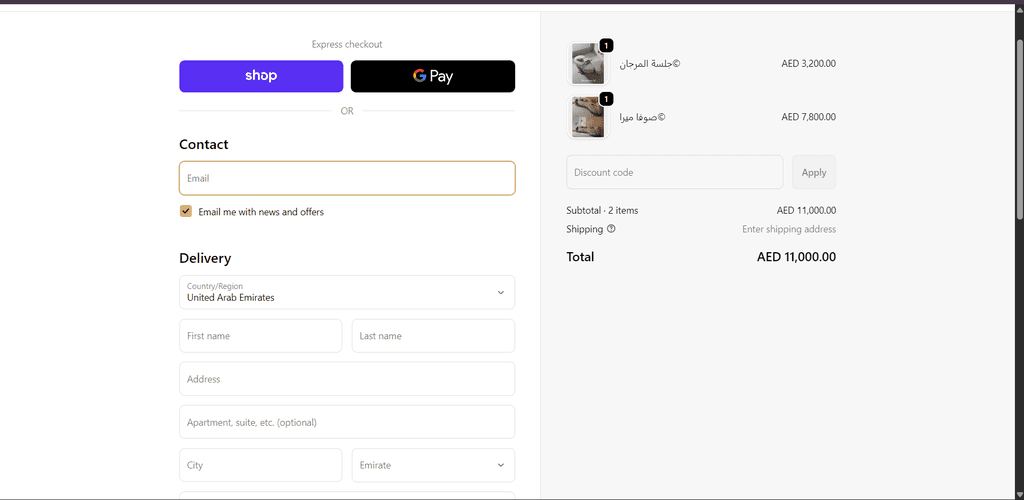
Task: Click into the First name field
Action: click(x=261, y=336)
